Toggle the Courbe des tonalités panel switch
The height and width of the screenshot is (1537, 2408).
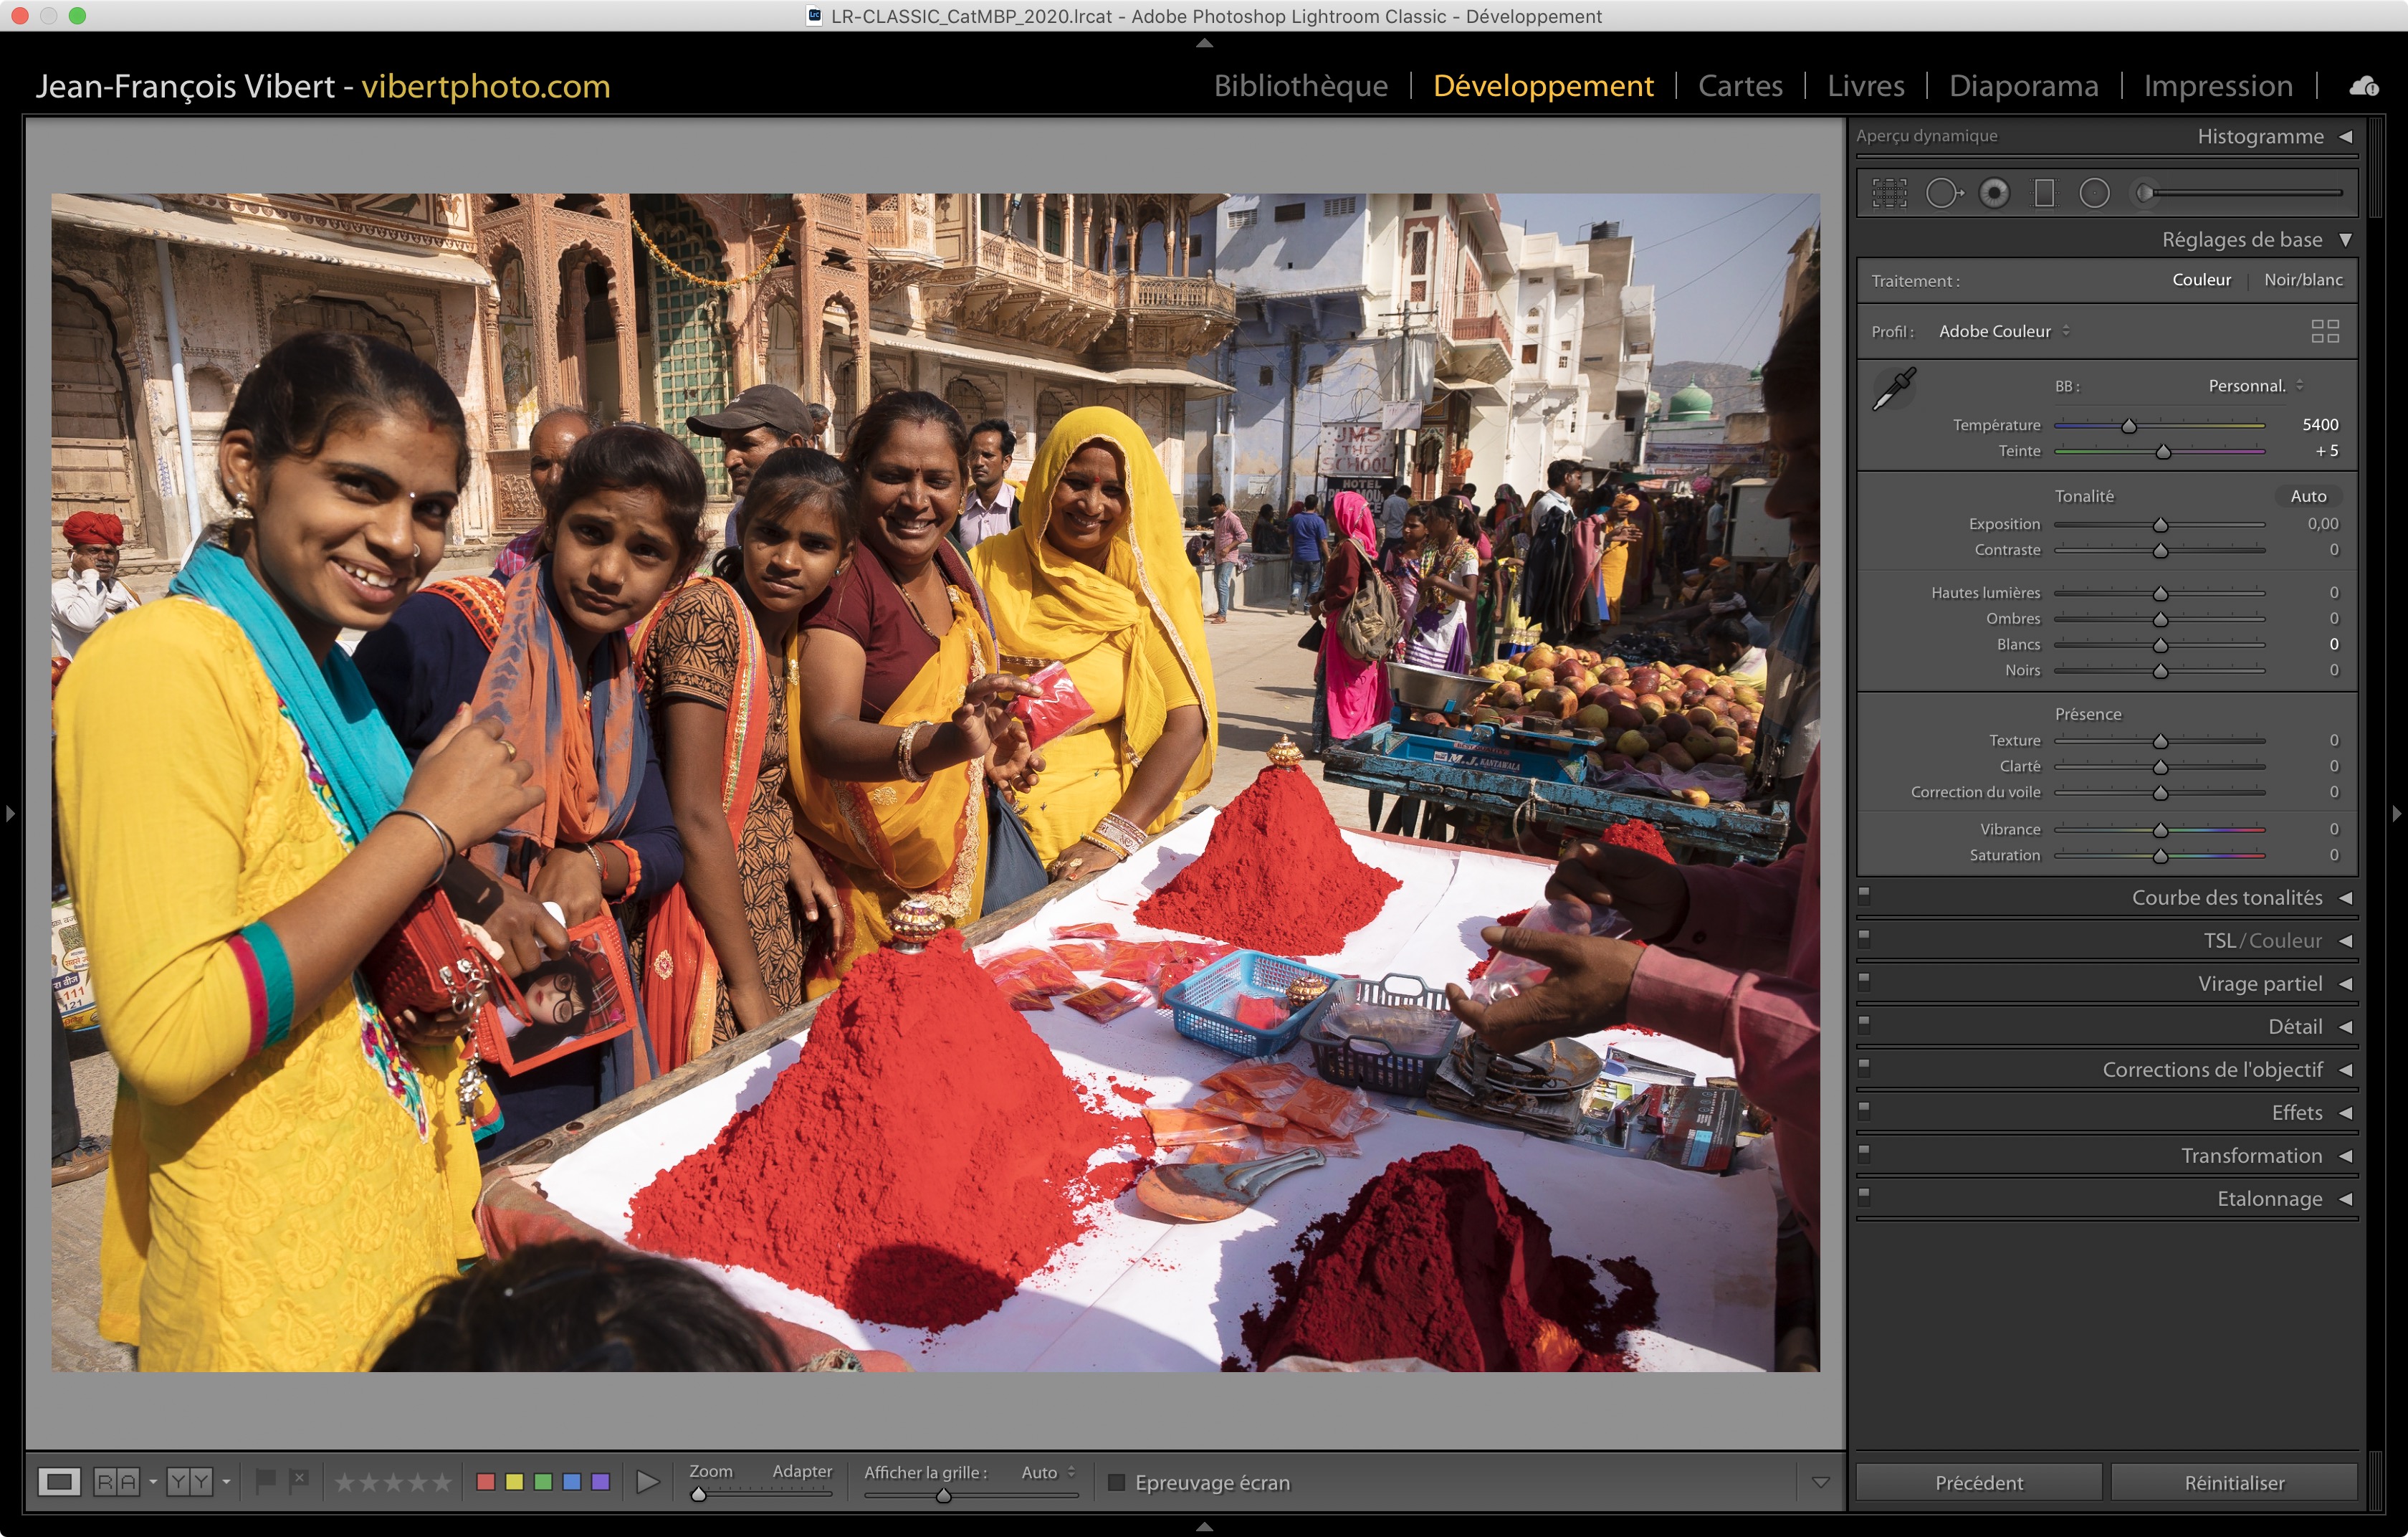(x=1864, y=896)
